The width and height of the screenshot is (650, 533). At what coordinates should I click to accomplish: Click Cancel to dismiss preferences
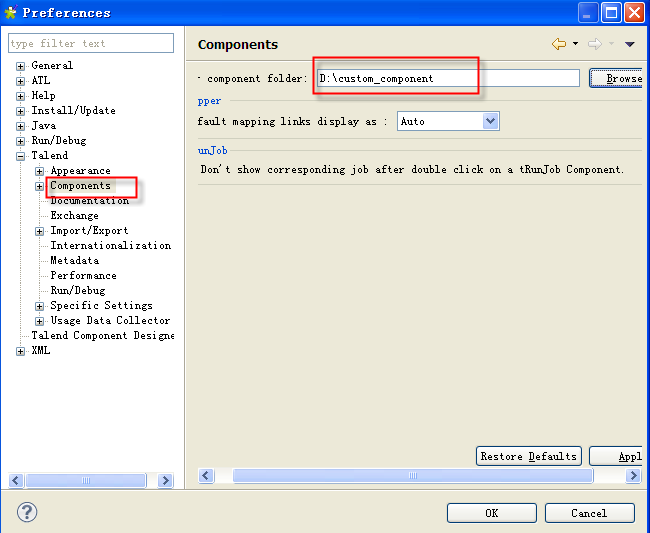point(589,513)
